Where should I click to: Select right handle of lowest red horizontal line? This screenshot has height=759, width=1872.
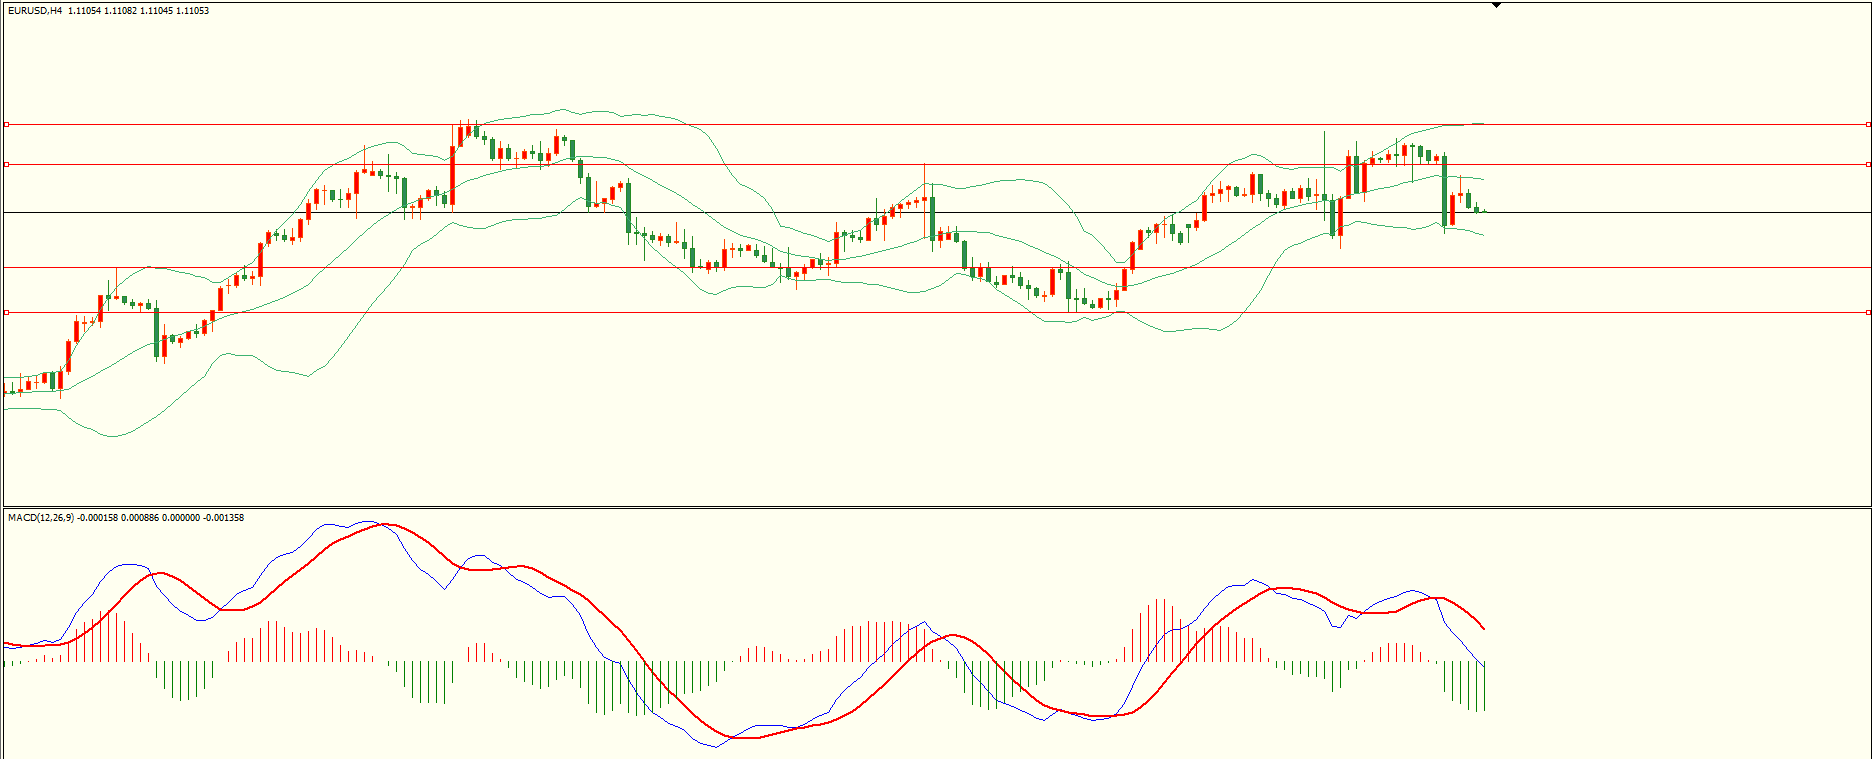tap(1868, 313)
